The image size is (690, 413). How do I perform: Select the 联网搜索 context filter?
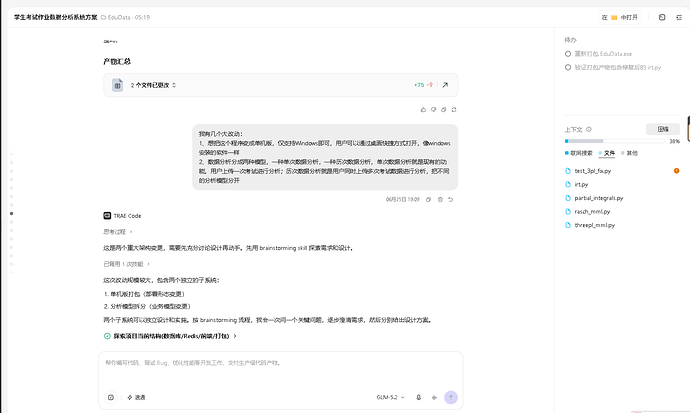(579, 153)
